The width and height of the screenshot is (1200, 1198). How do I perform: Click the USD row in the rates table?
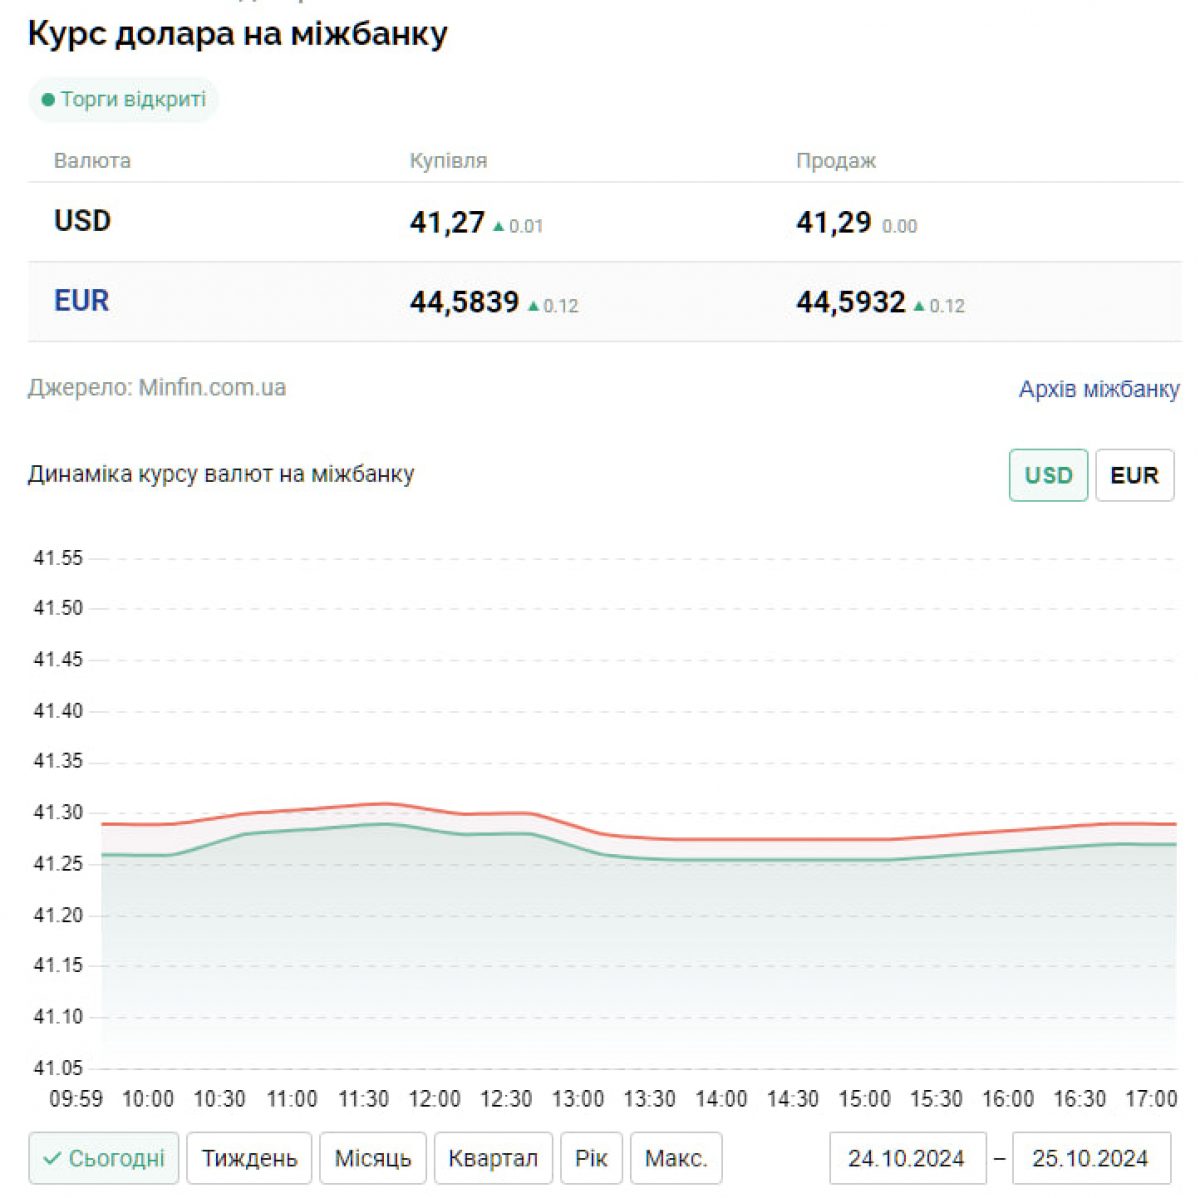(x=82, y=221)
